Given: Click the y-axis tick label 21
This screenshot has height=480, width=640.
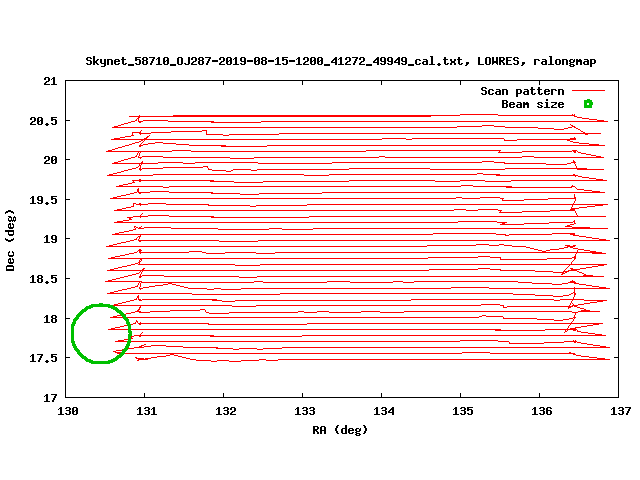Looking at the screenshot, I should point(51,81).
